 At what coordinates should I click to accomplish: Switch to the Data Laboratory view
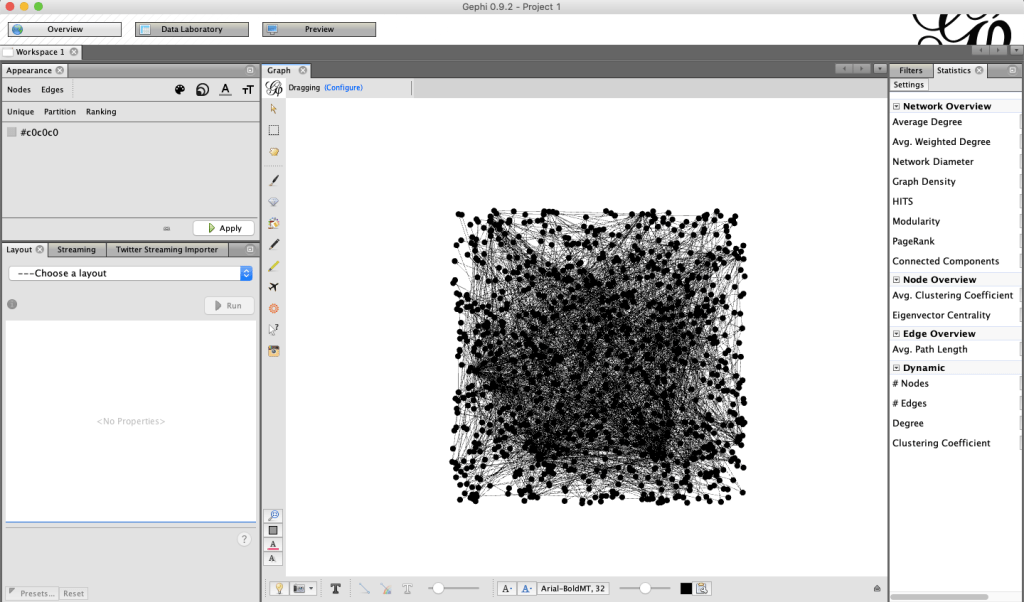tap(191, 29)
